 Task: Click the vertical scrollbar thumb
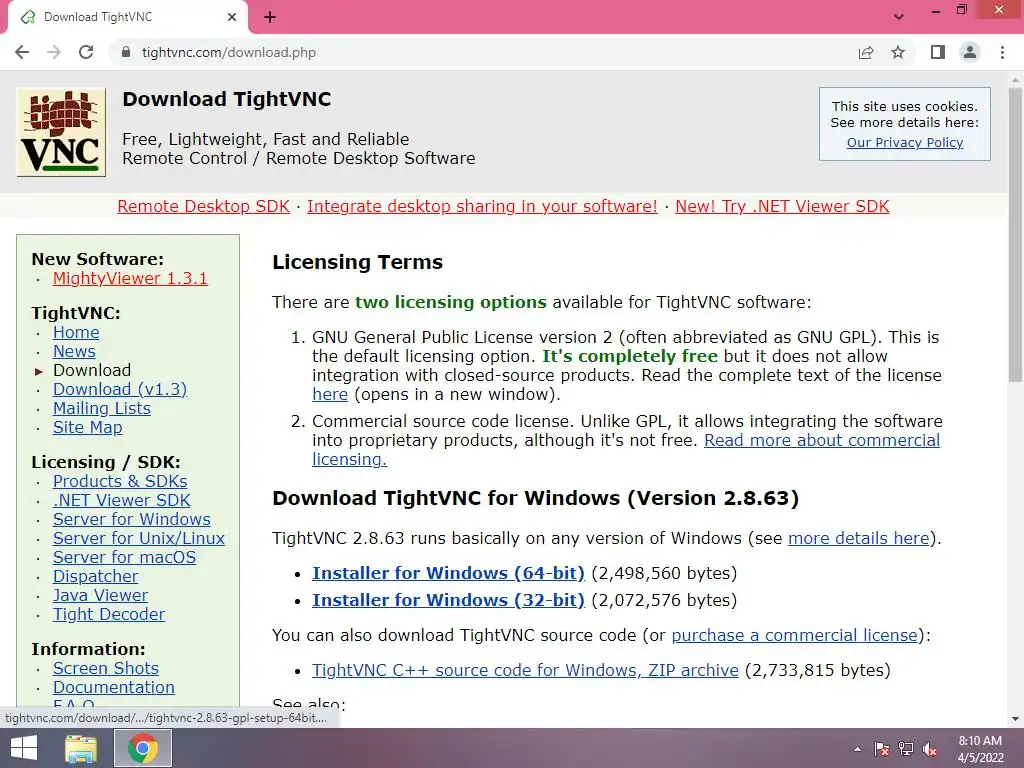pyautogui.click(x=1015, y=235)
